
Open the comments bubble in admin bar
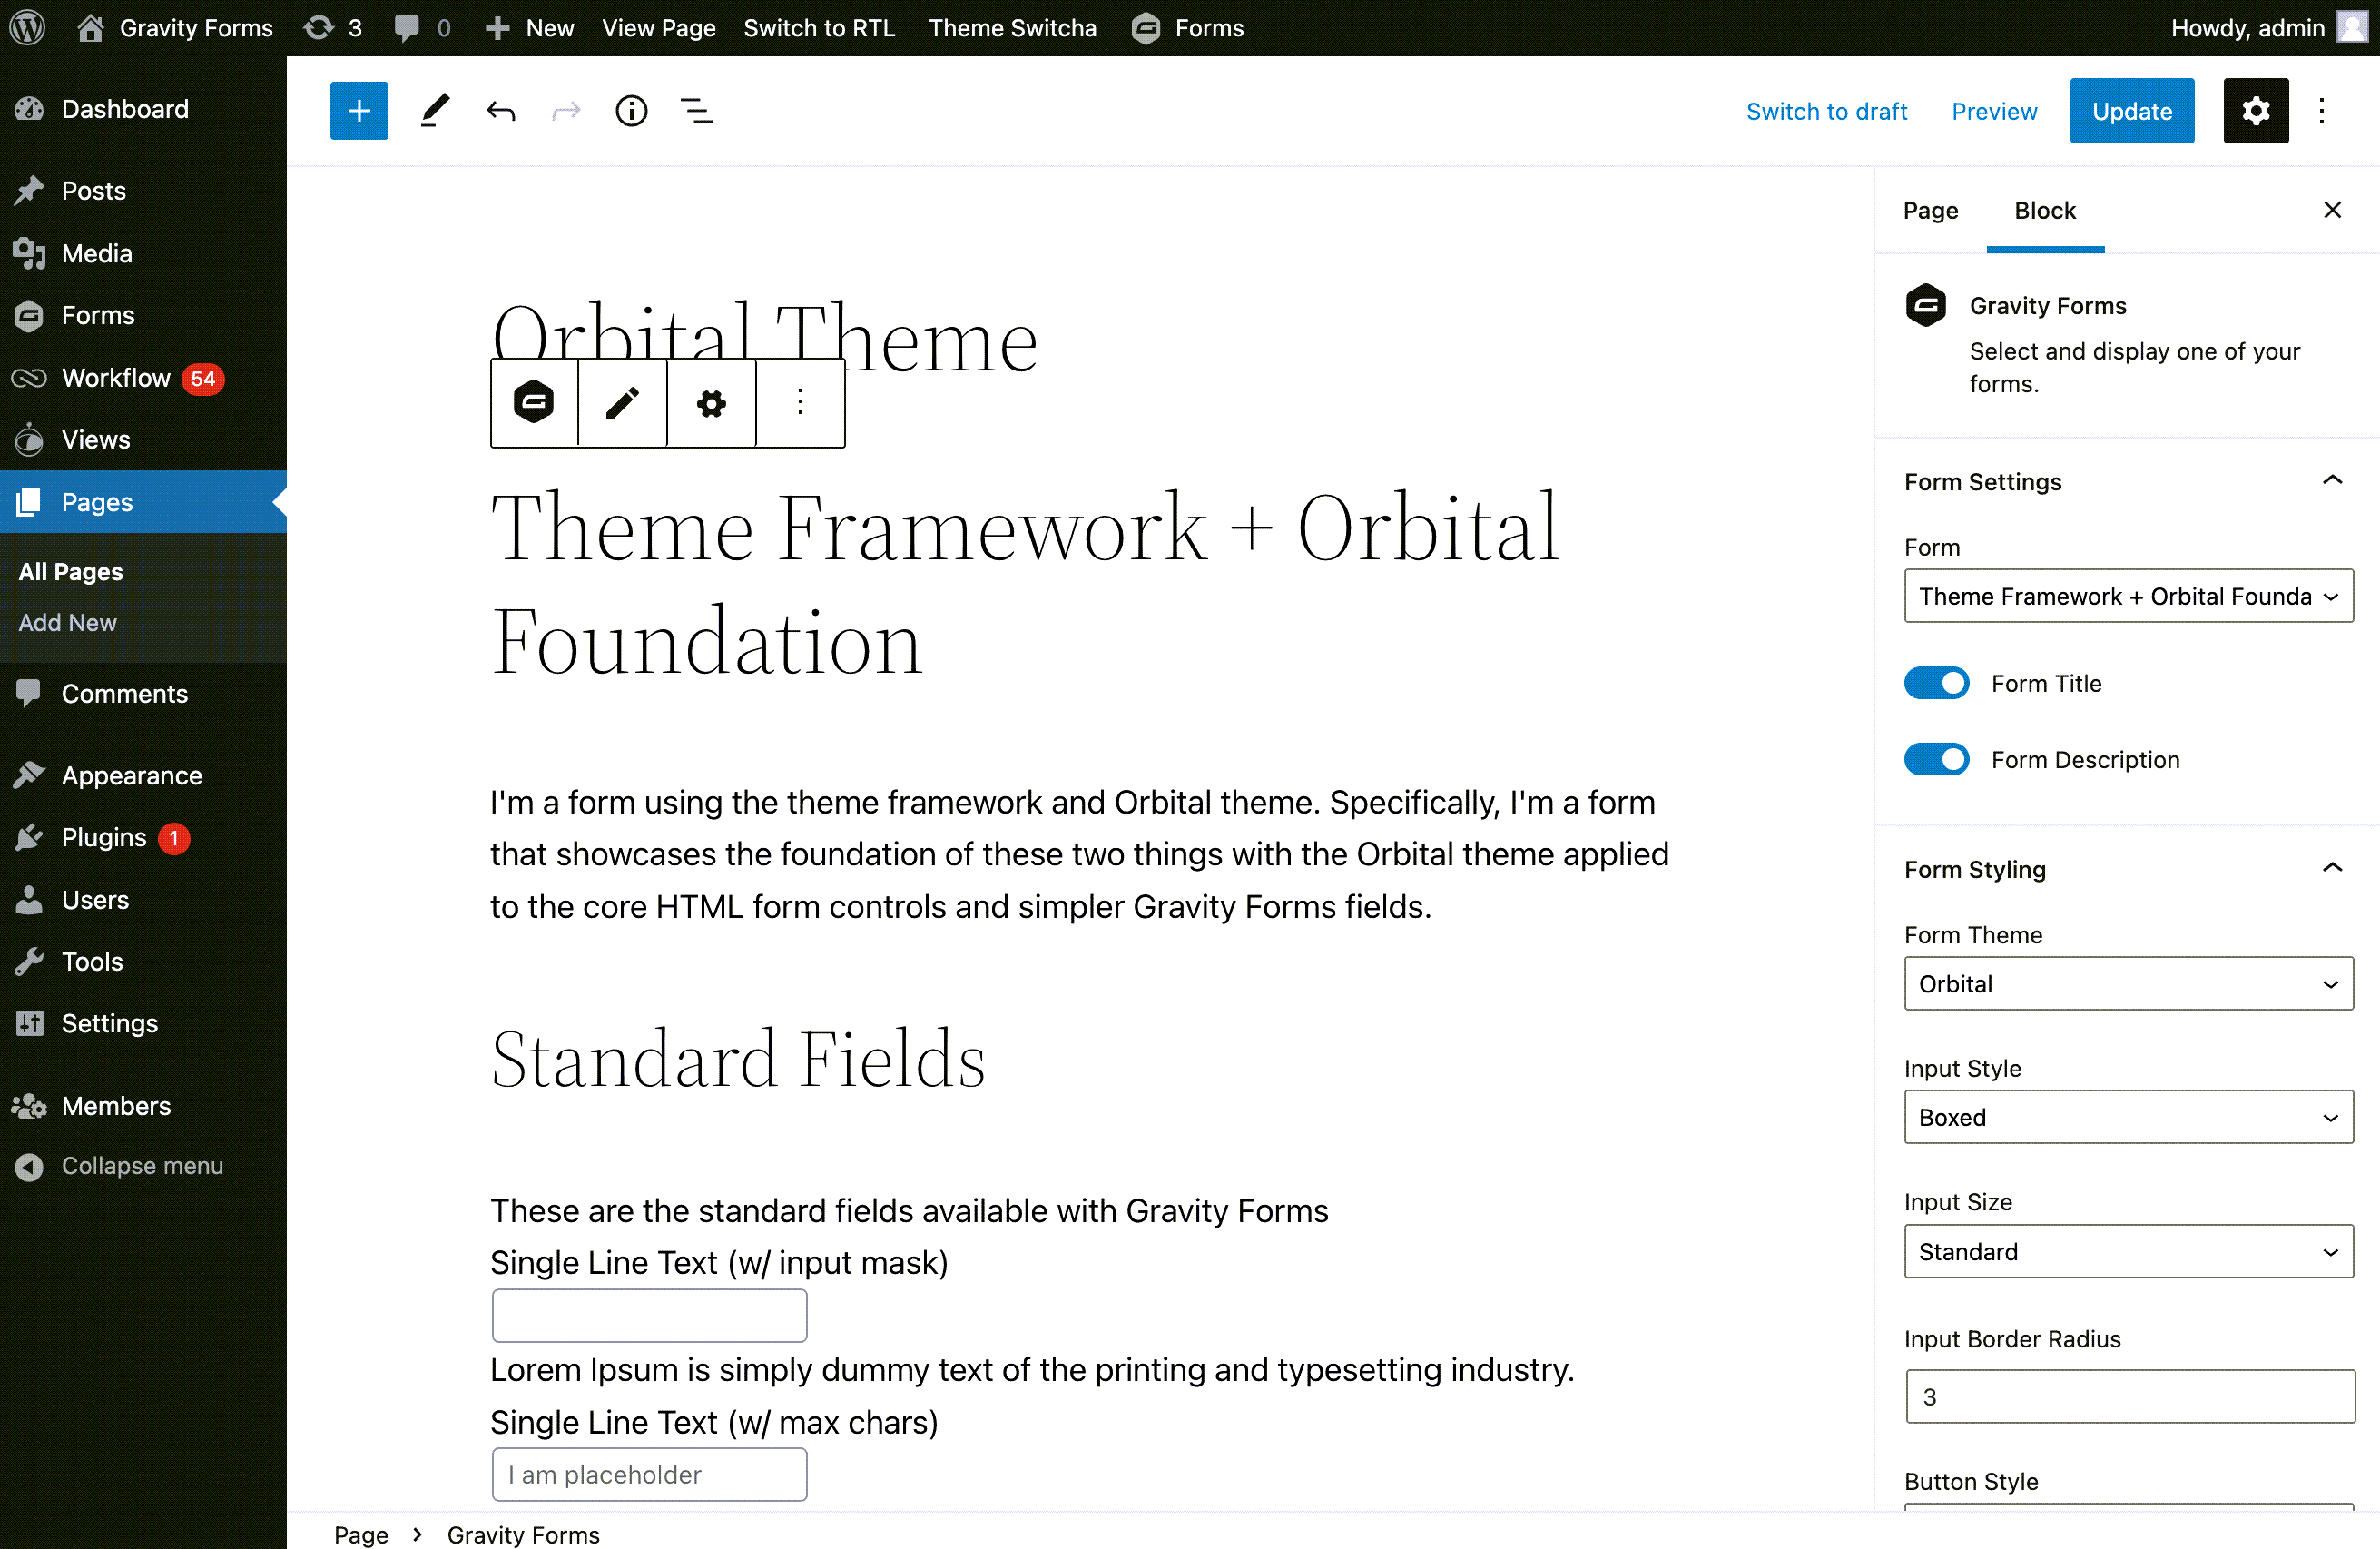click(x=422, y=27)
